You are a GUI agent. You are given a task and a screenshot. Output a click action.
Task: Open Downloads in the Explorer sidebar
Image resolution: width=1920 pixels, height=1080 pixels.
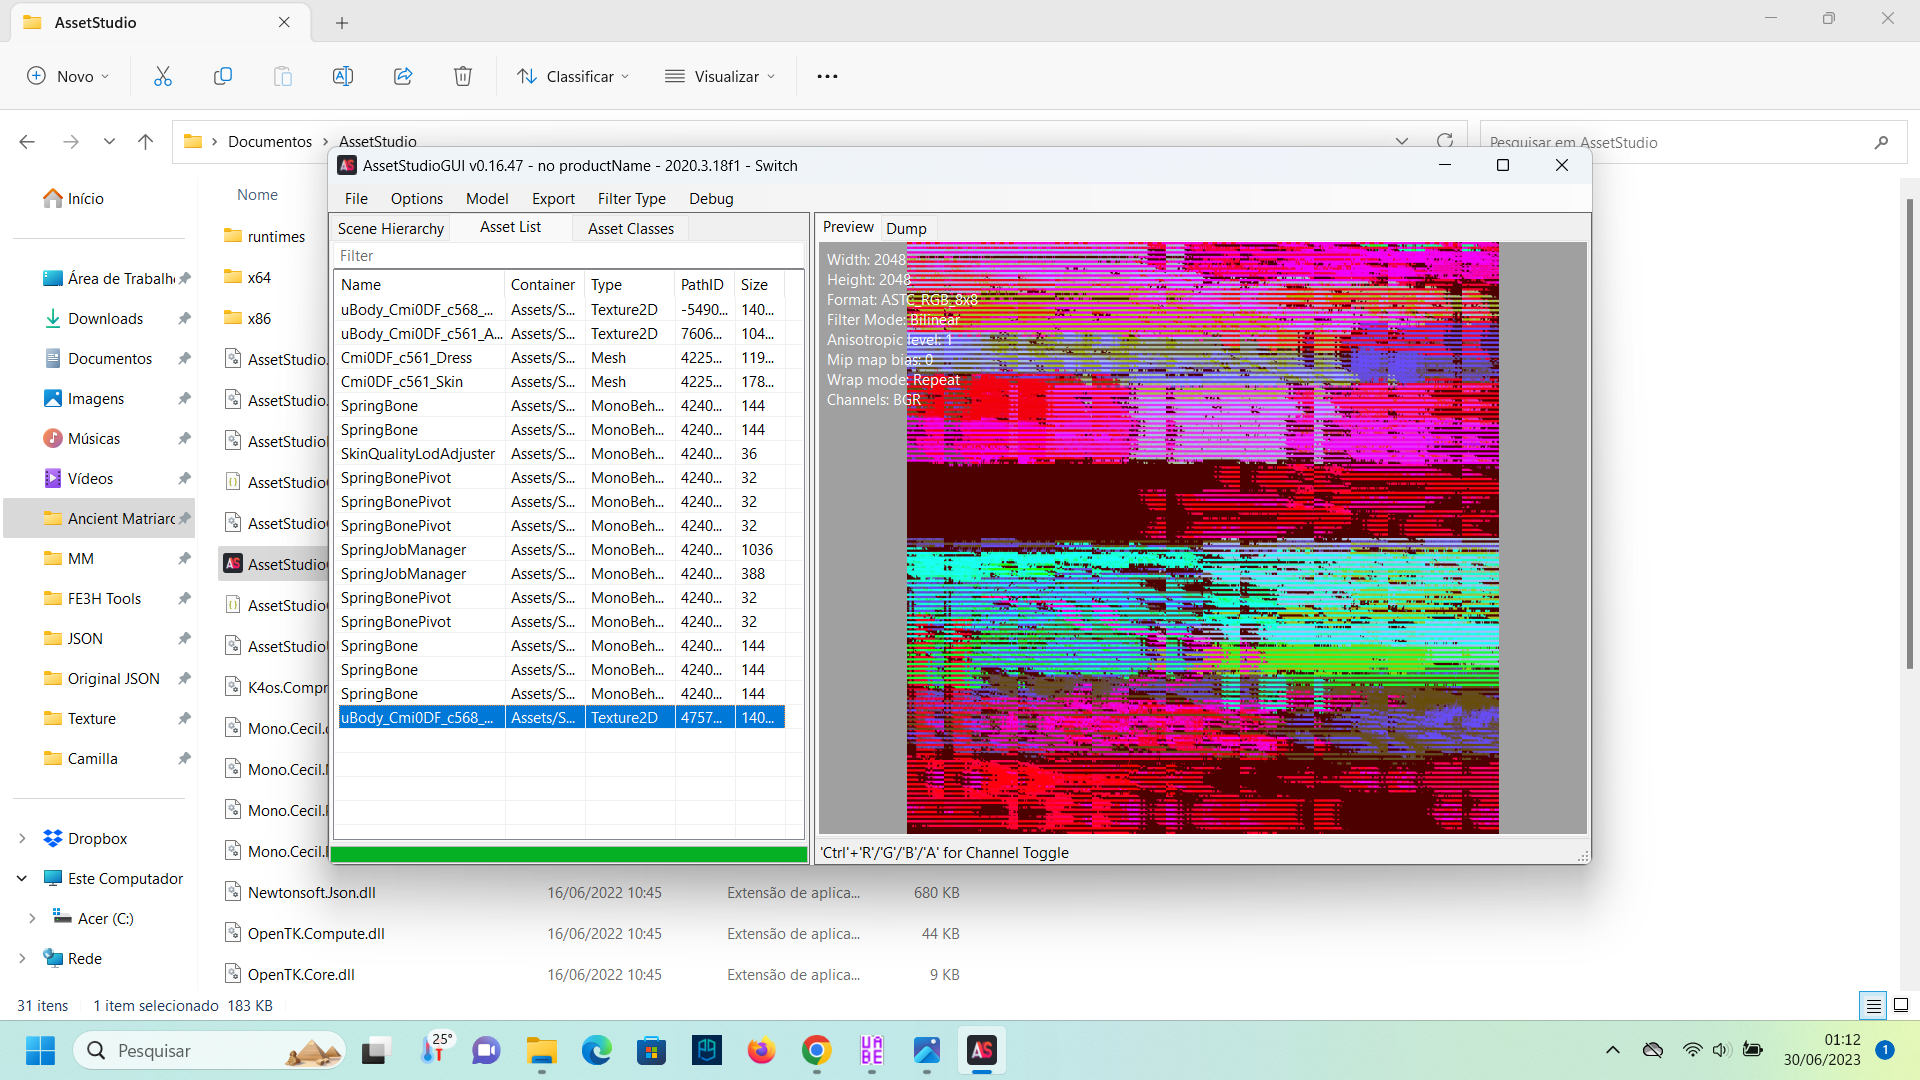[x=105, y=318]
